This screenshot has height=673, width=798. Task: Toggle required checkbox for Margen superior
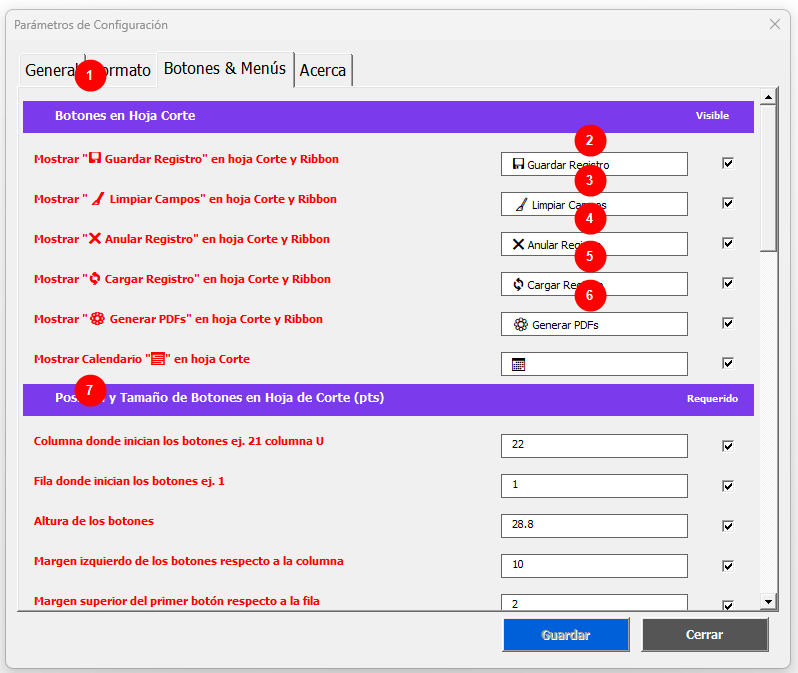click(728, 605)
